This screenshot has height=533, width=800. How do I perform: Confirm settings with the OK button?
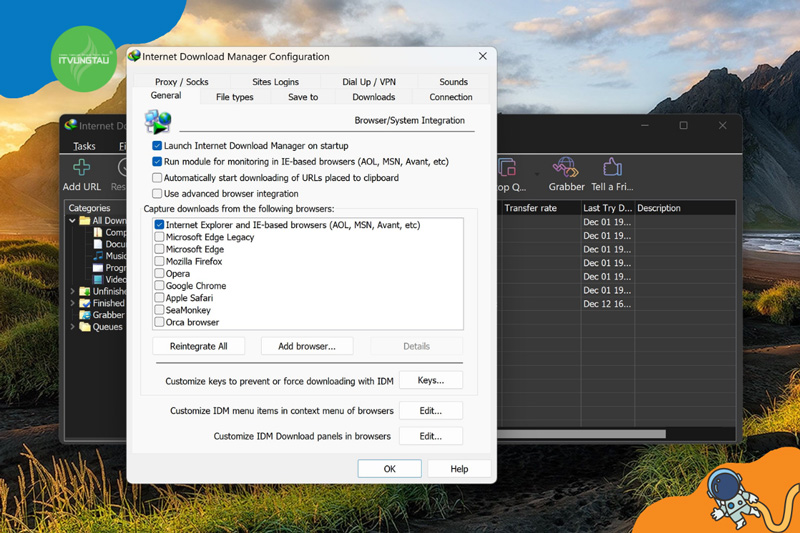point(389,469)
